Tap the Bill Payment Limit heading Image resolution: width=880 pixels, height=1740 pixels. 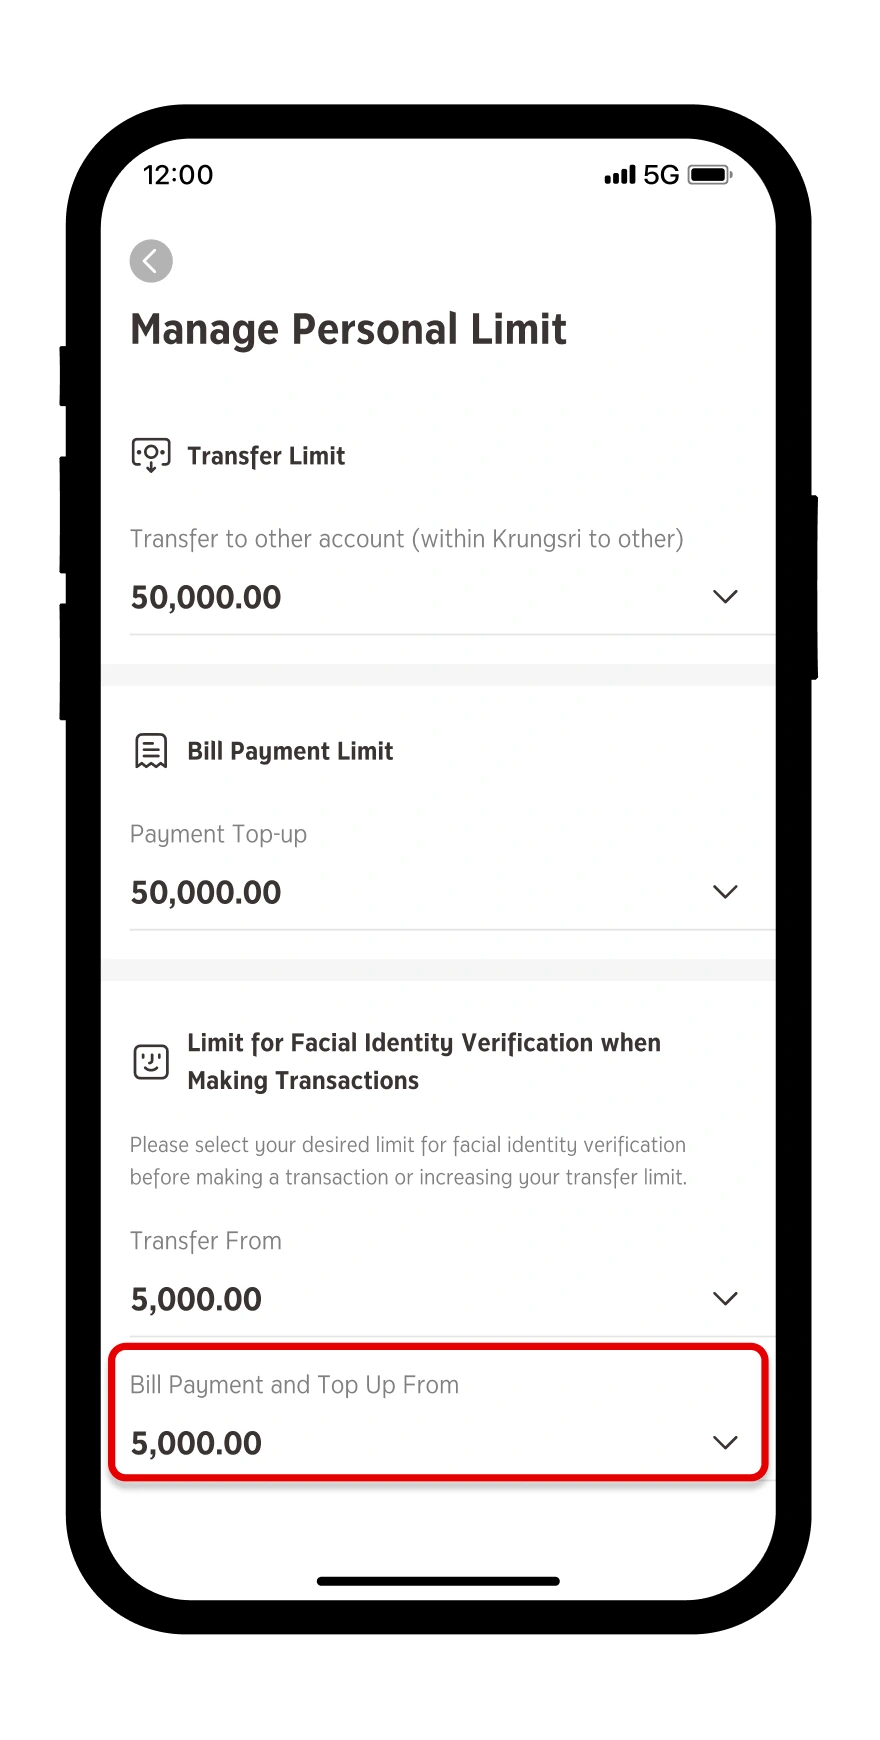[290, 751]
